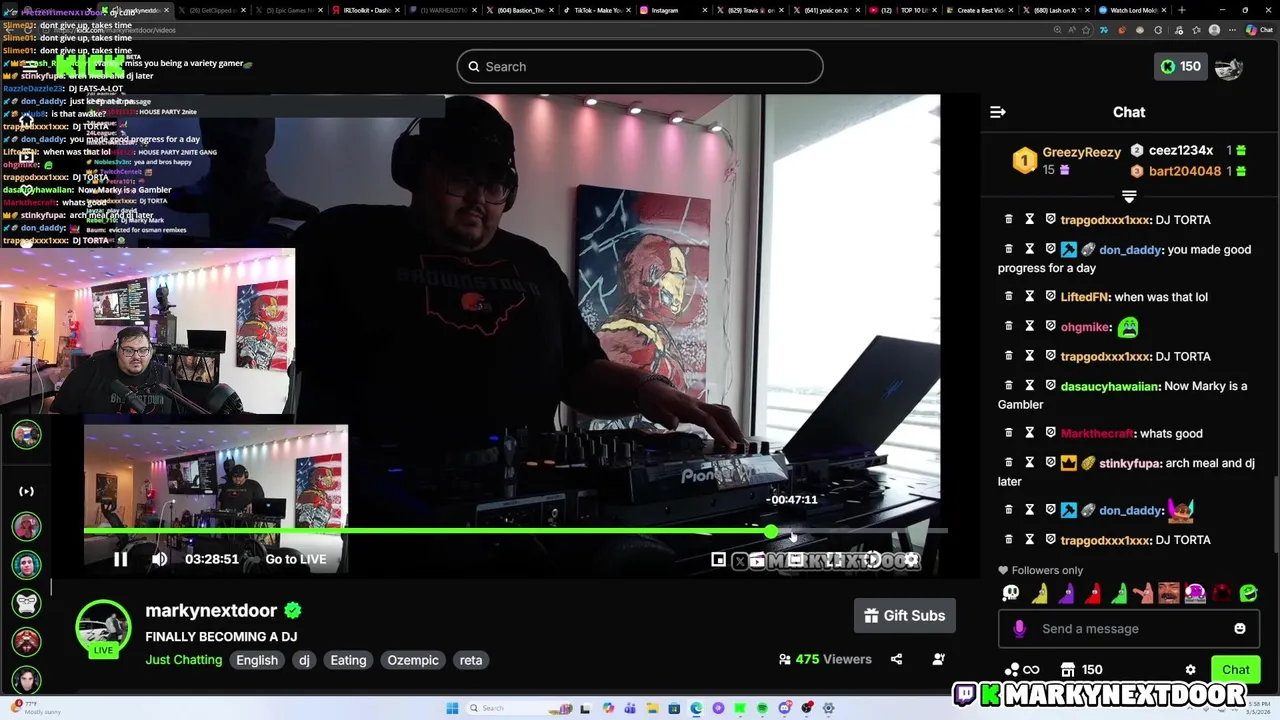
Task: Open the Windows Start menu
Action: click(x=452, y=708)
